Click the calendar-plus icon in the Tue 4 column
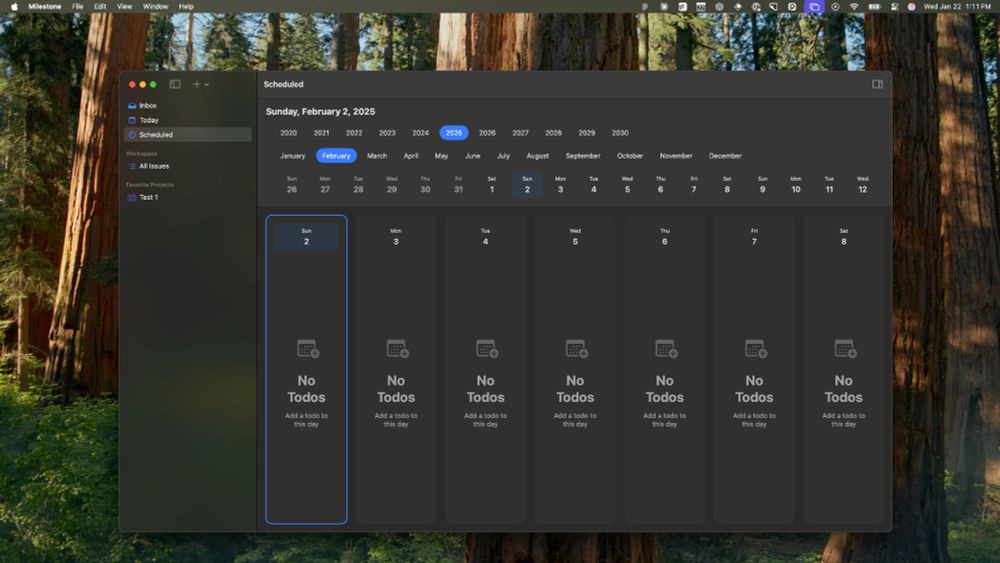 (x=487, y=349)
